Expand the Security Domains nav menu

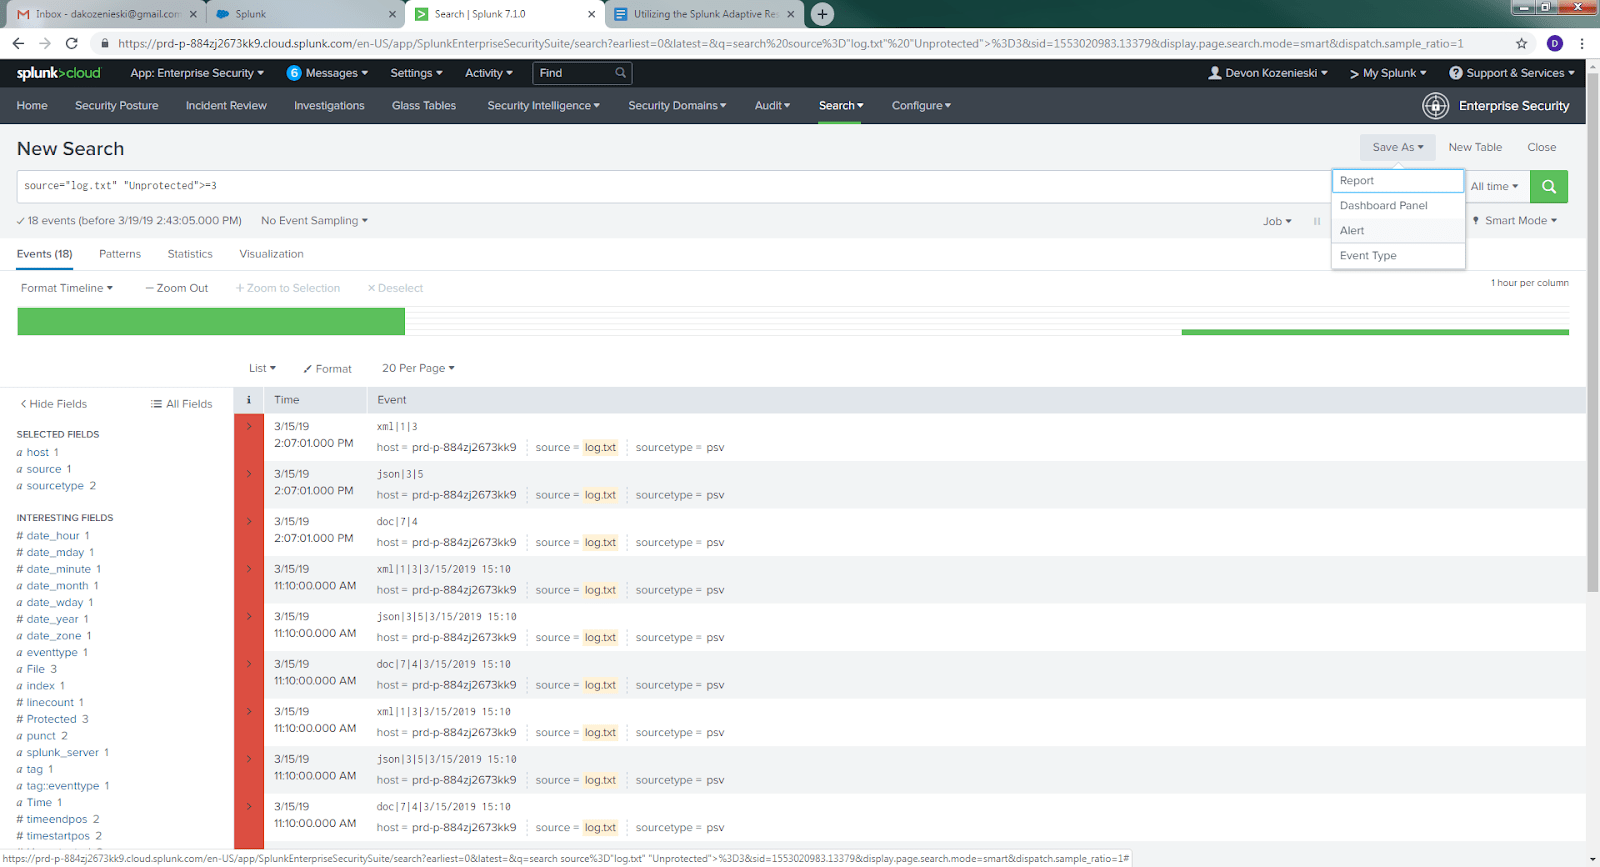[x=678, y=106]
